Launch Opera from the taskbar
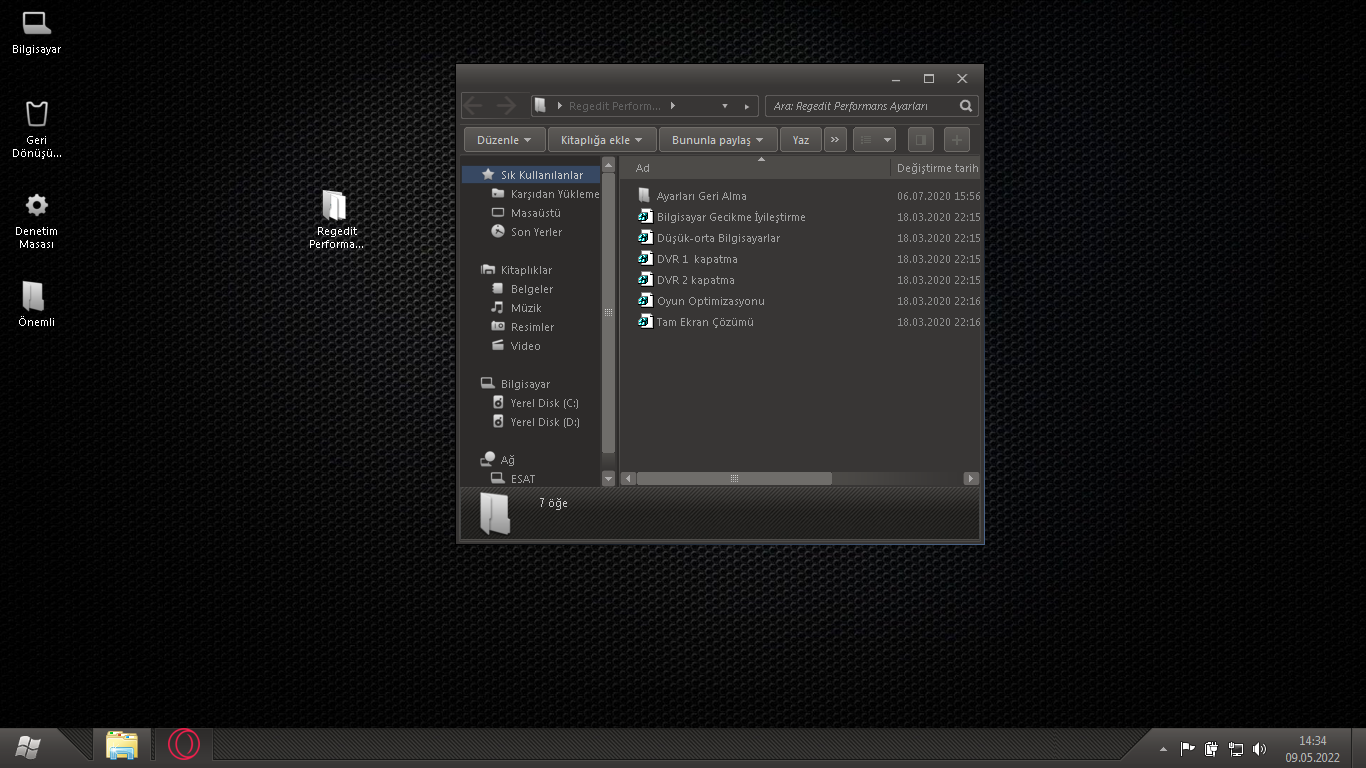 tap(184, 745)
